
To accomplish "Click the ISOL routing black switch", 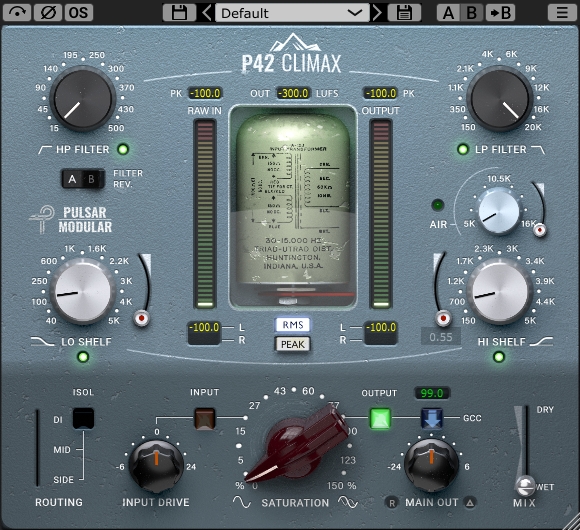I will point(83,418).
